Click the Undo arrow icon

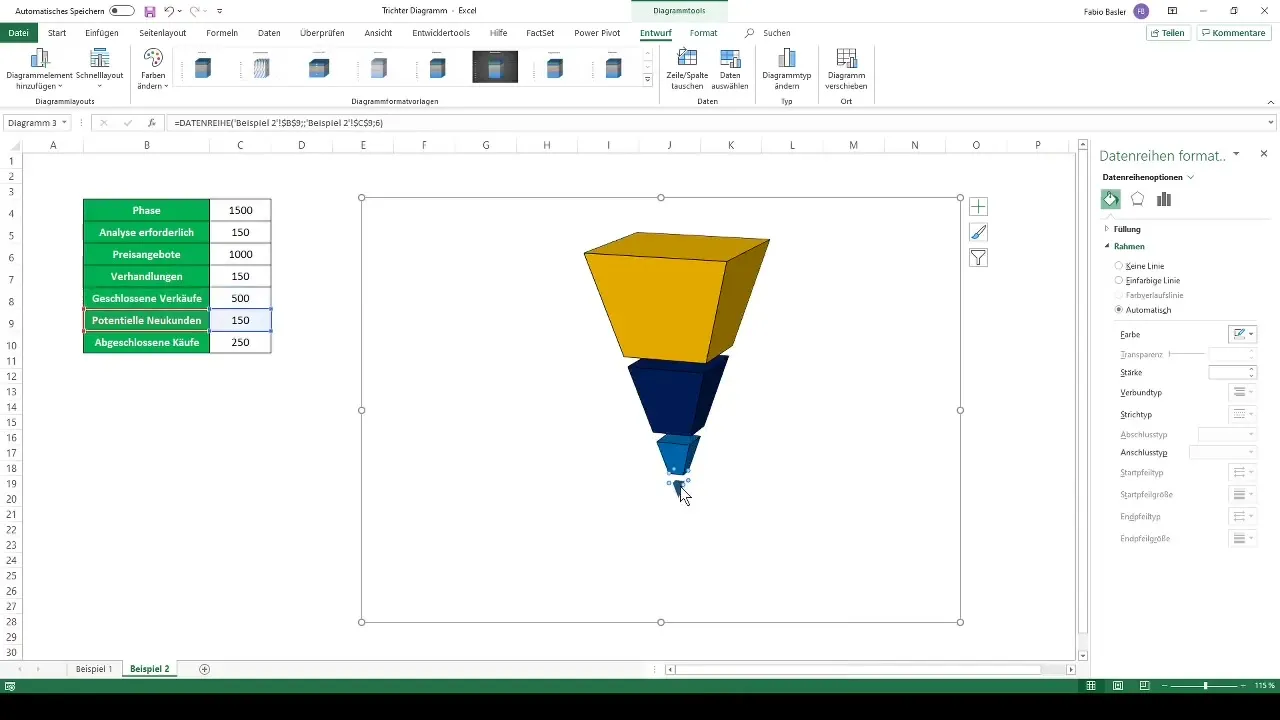pos(169,11)
